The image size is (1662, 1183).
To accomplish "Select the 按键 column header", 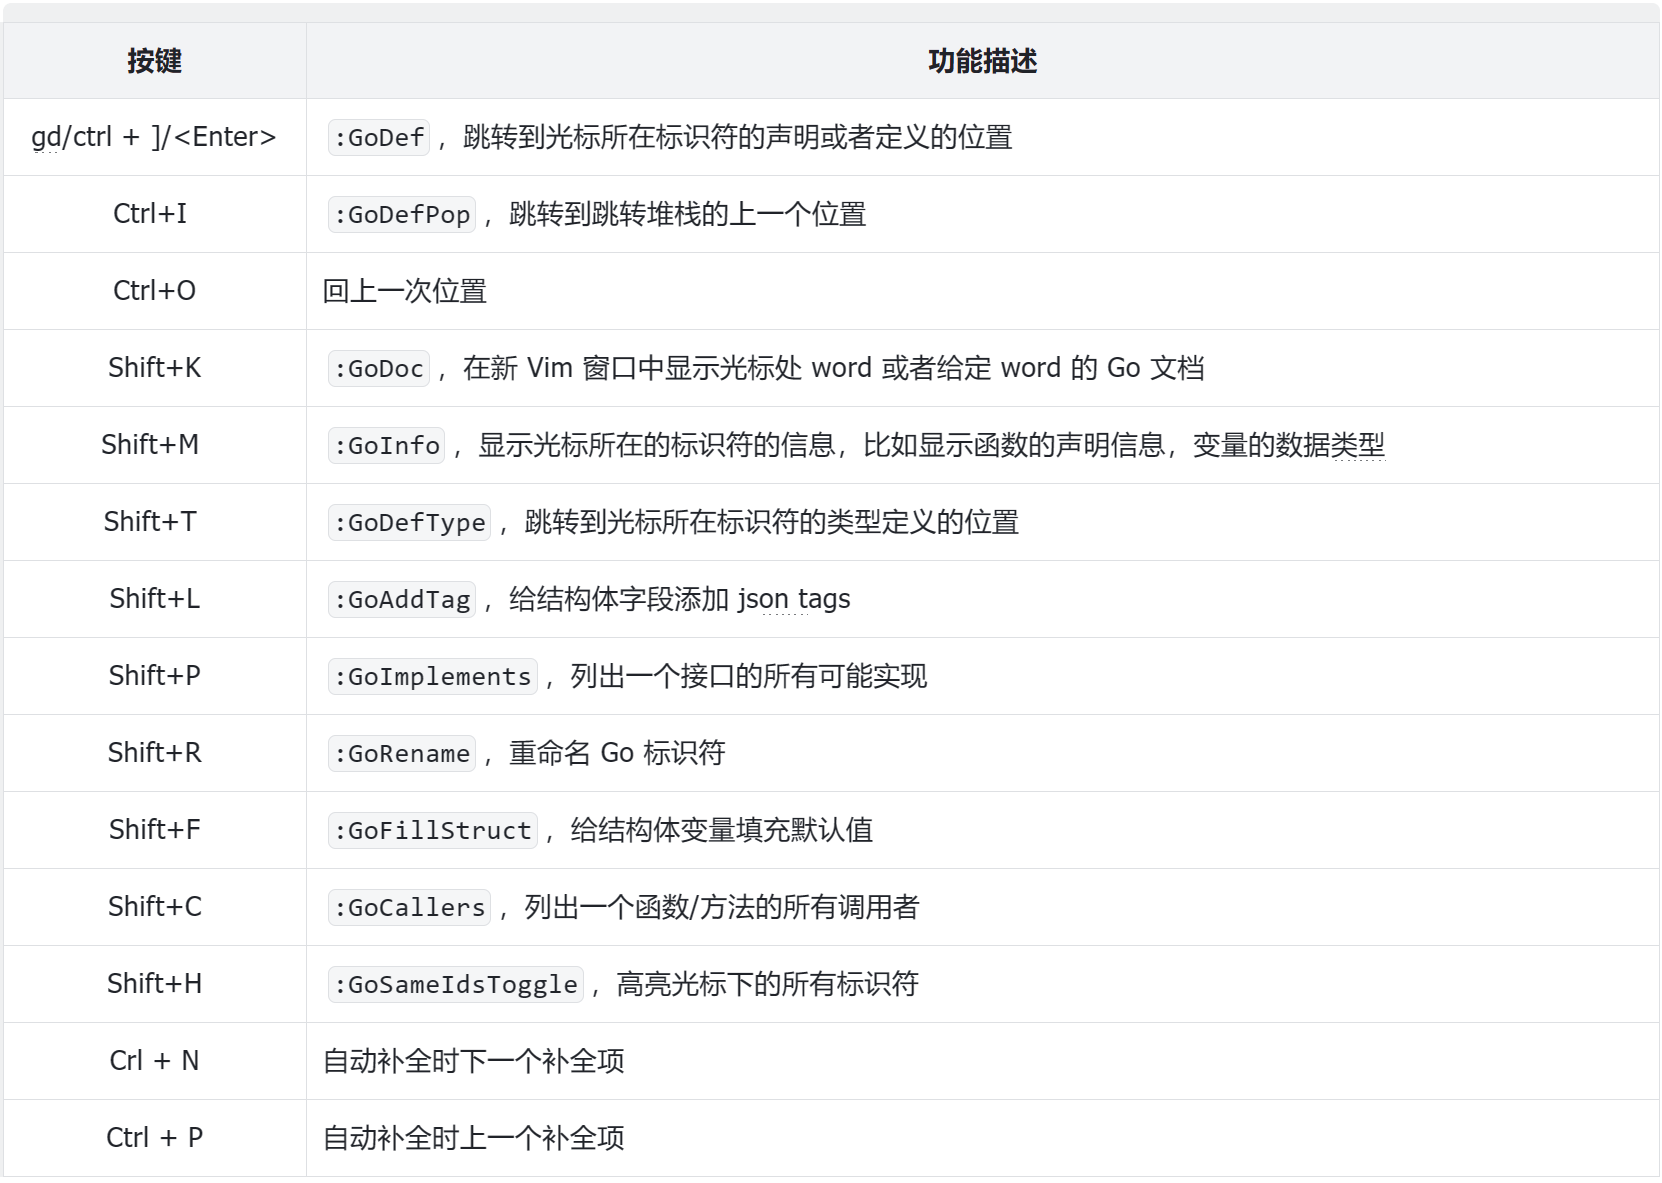I will coord(155,61).
